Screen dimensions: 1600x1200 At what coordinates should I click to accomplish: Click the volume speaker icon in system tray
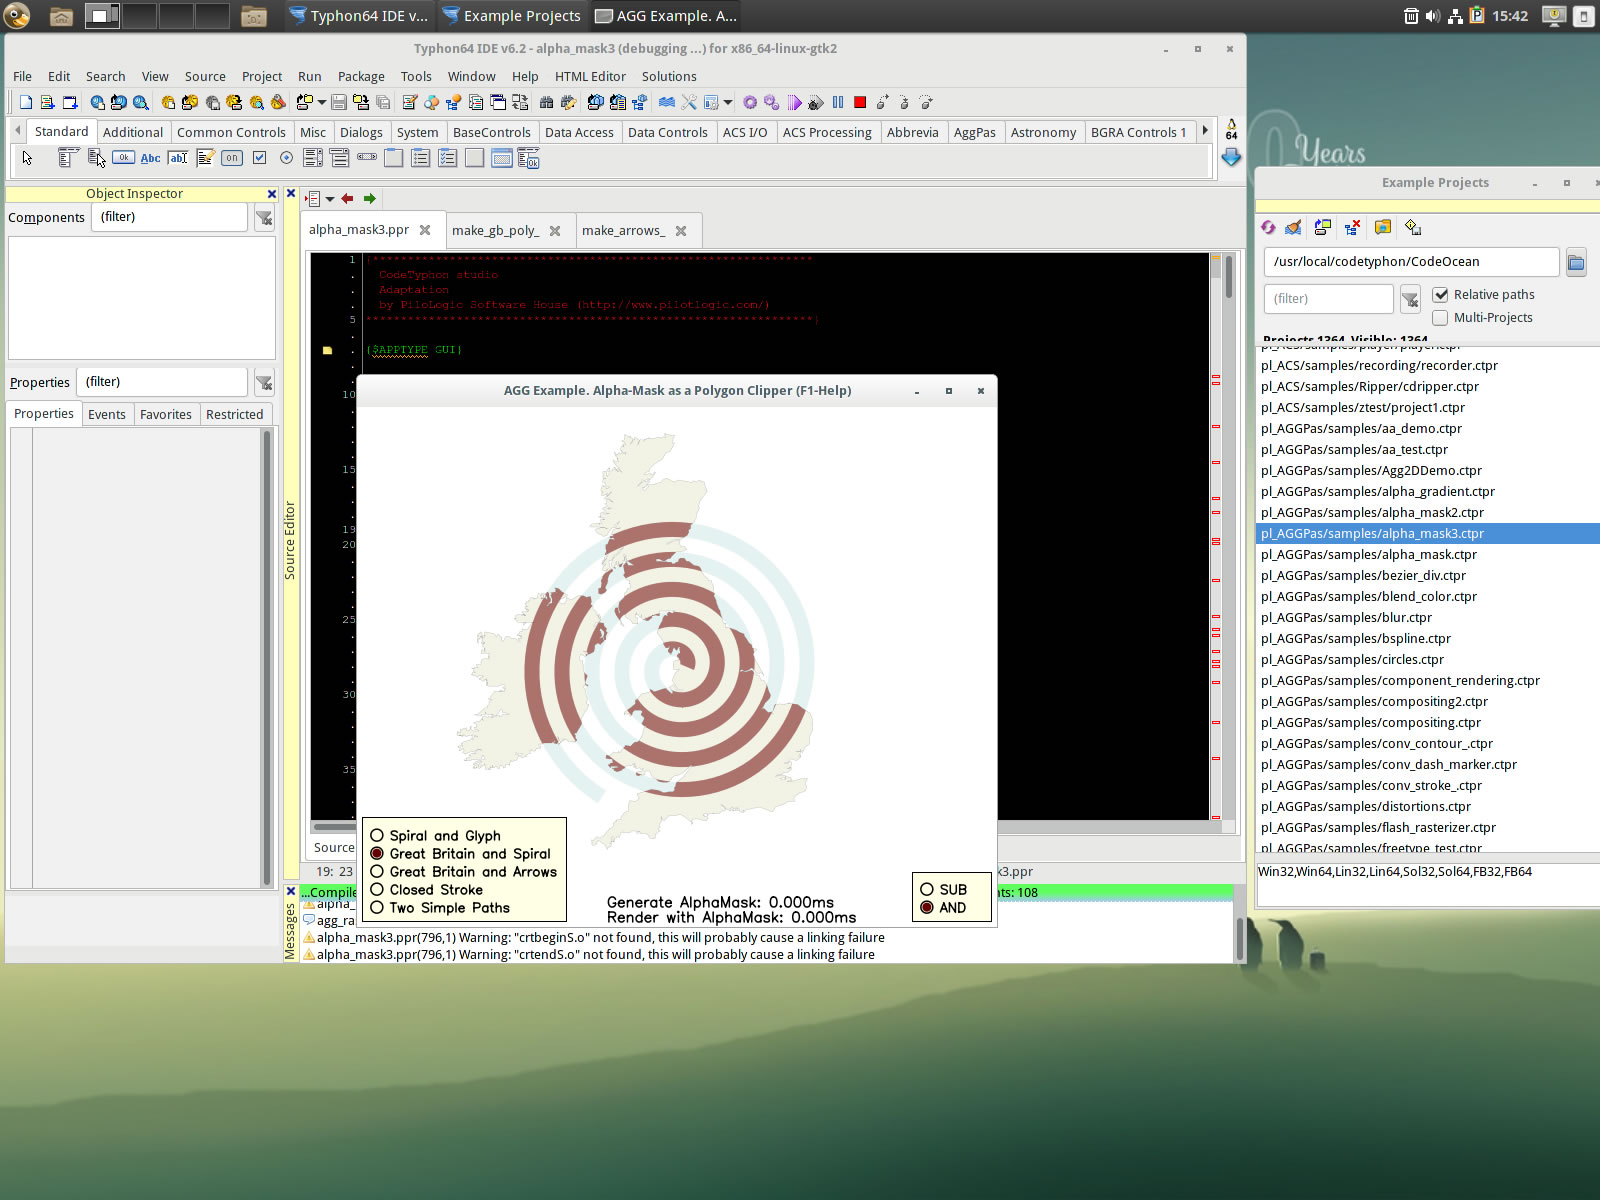coord(1433,16)
